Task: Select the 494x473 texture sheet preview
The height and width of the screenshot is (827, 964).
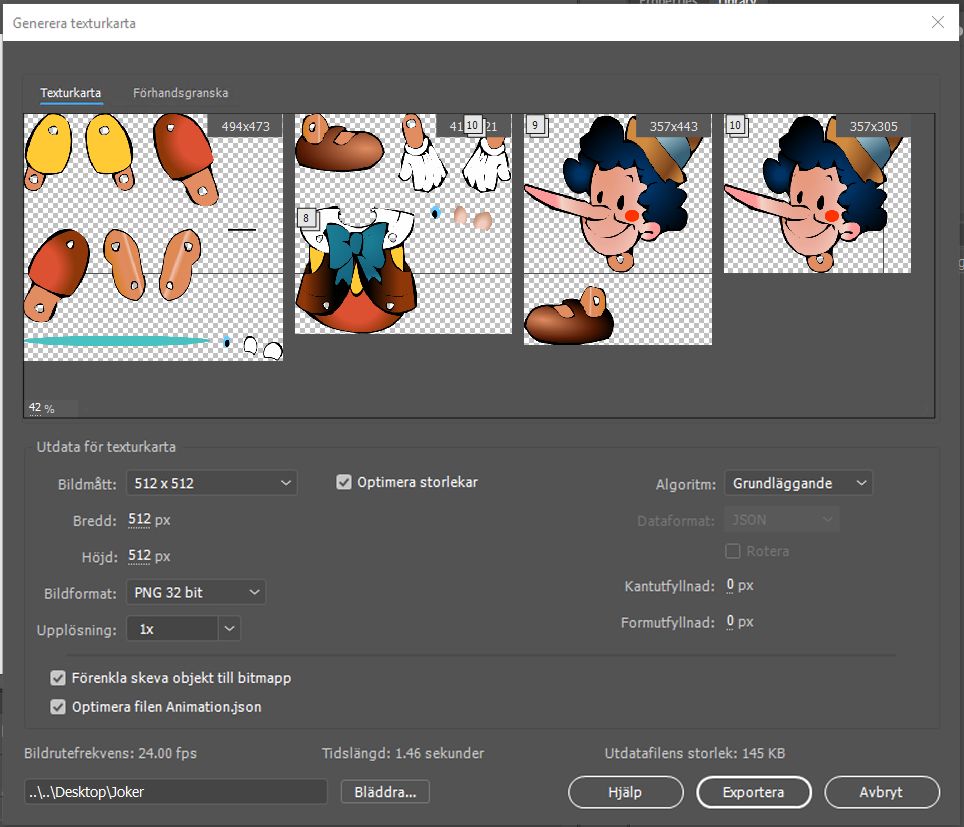Action: 153,236
